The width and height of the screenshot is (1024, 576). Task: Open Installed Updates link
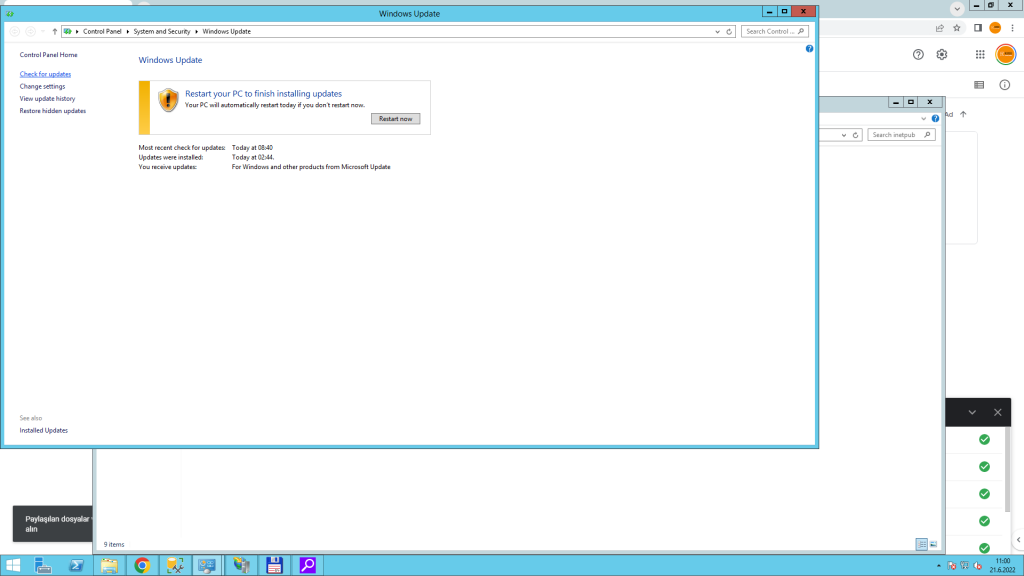point(44,430)
